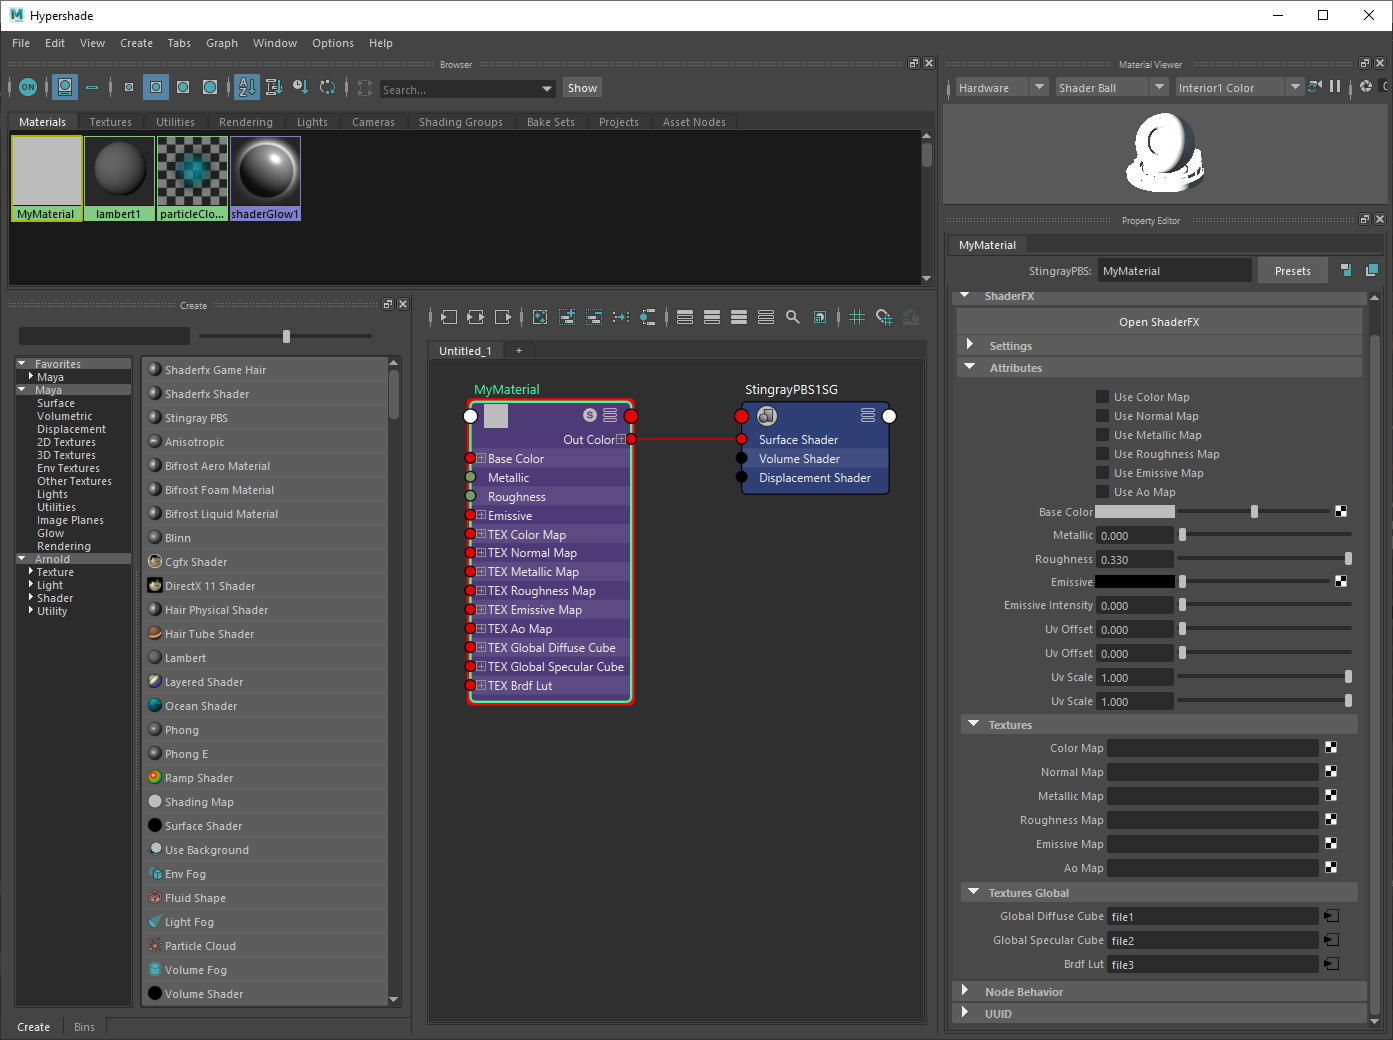Click the magnifier search icon in graph toolbar
1393x1040 pixels.
[793, 317]
